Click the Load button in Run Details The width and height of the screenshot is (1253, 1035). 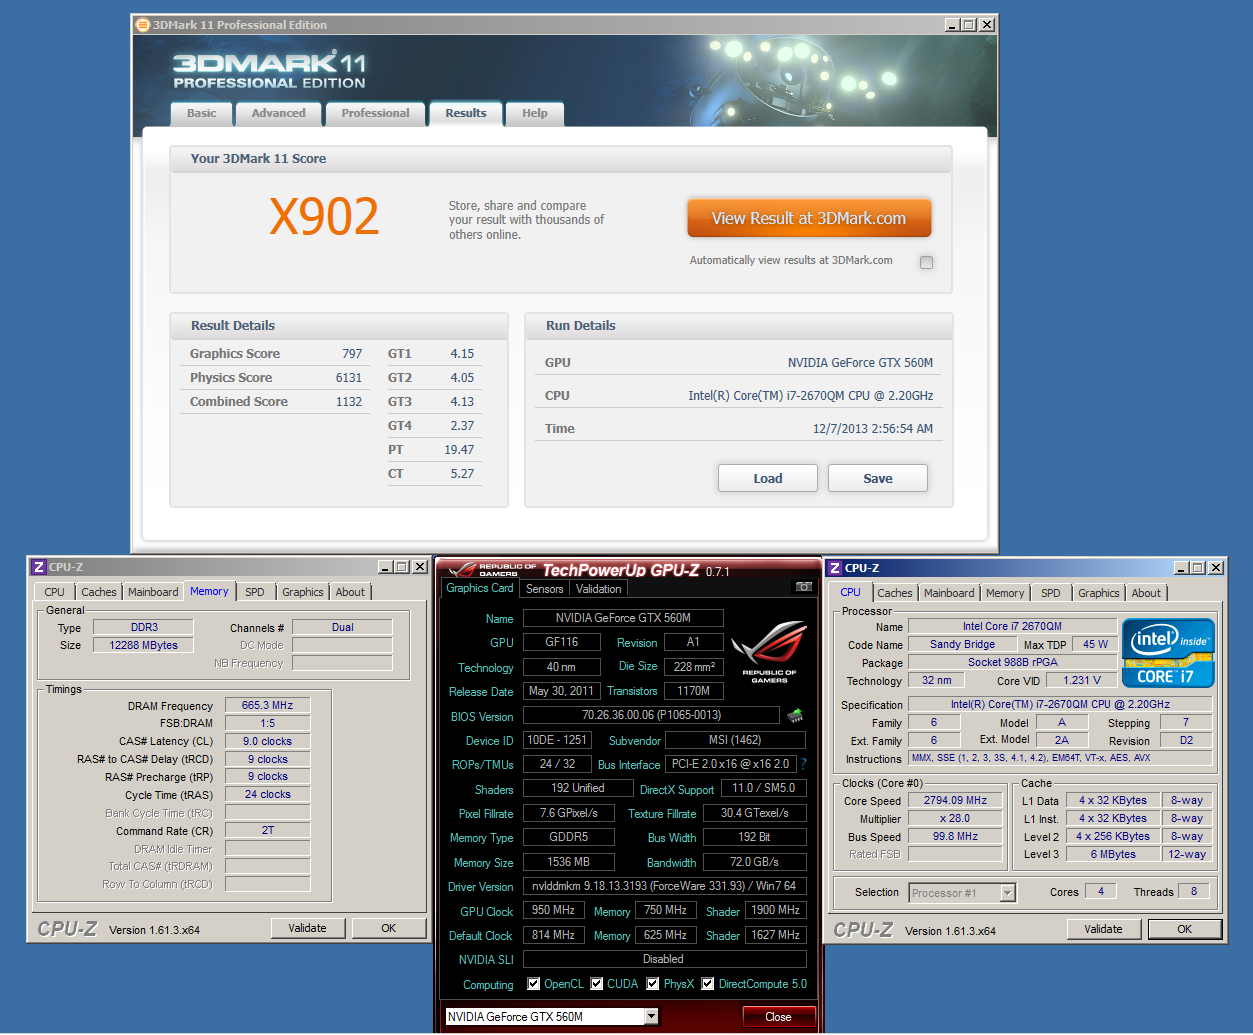768,478
